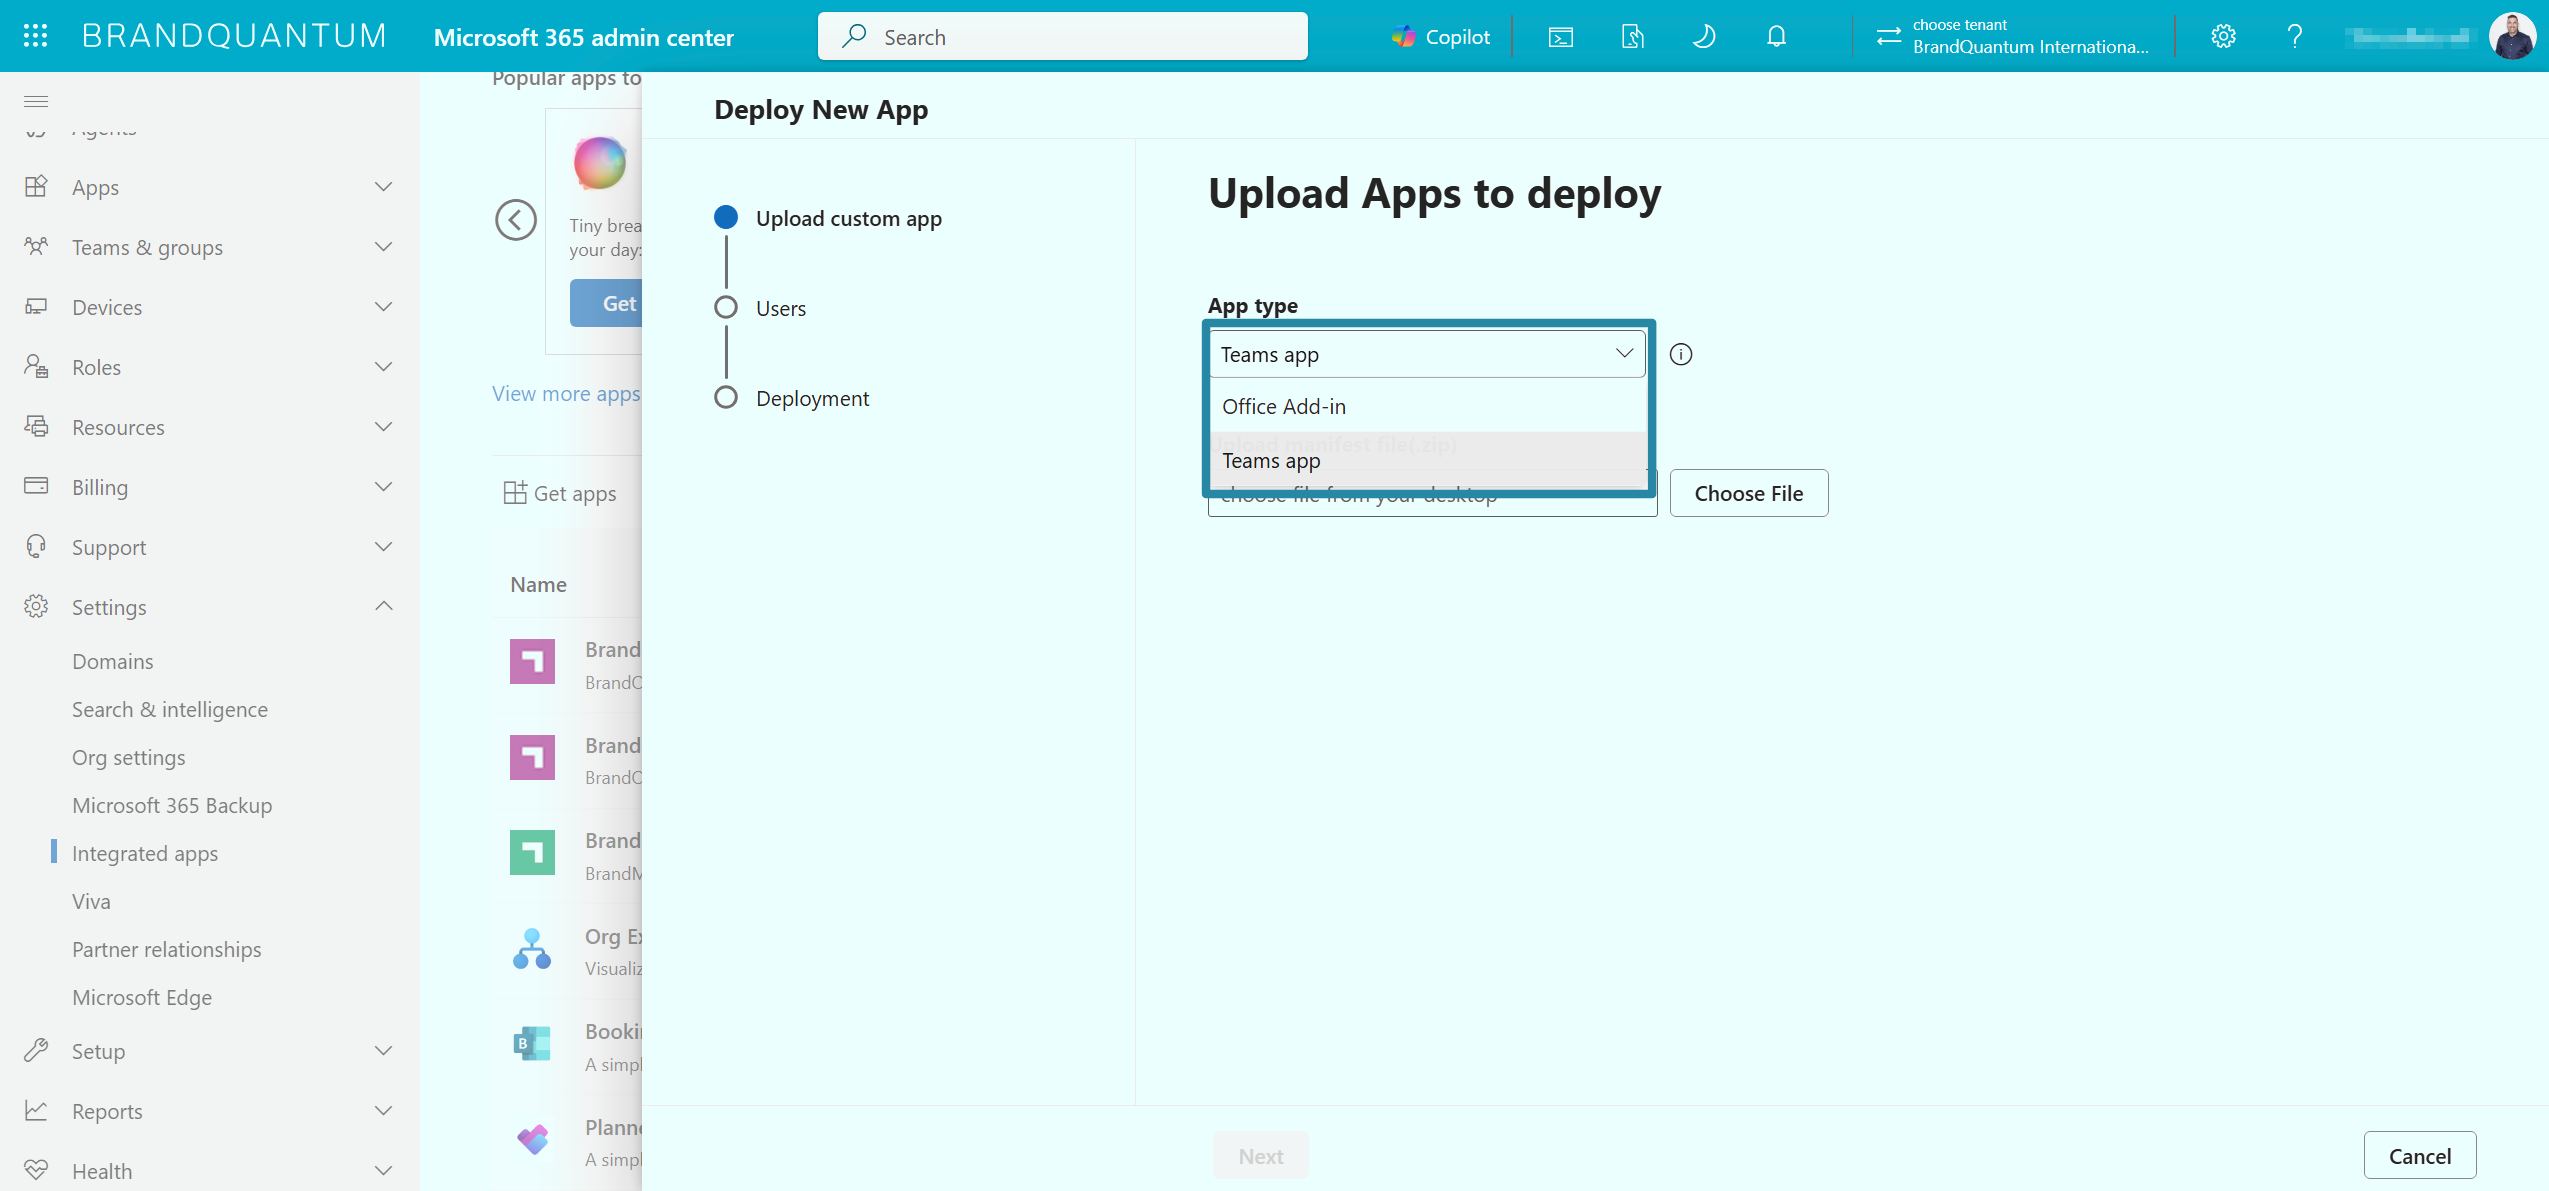Open Domains settings page
2549x1191 pixels.
[113, 661]
